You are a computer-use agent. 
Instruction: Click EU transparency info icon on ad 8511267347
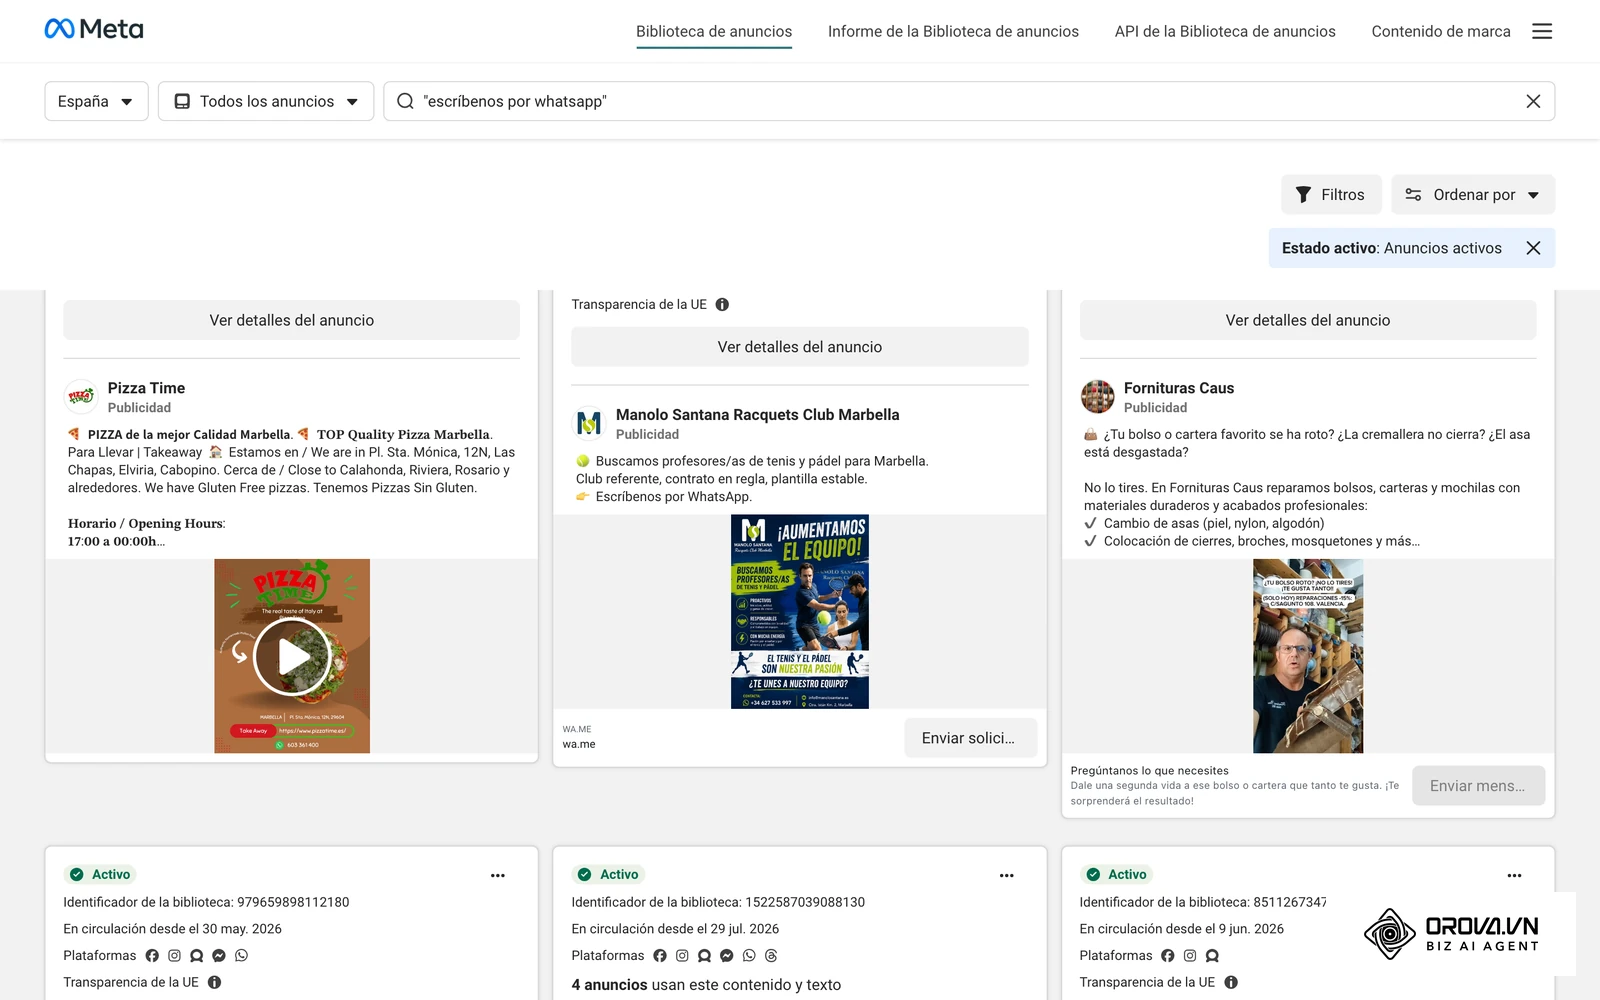pos(1231,982)
